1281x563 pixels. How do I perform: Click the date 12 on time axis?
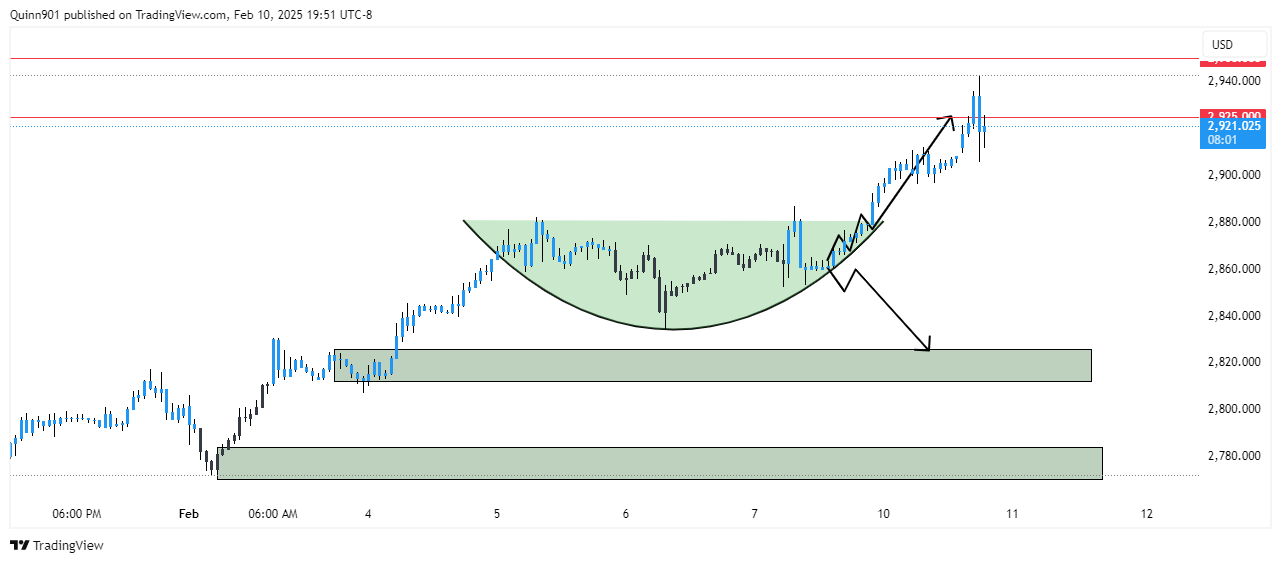[x=1147, y=514]
